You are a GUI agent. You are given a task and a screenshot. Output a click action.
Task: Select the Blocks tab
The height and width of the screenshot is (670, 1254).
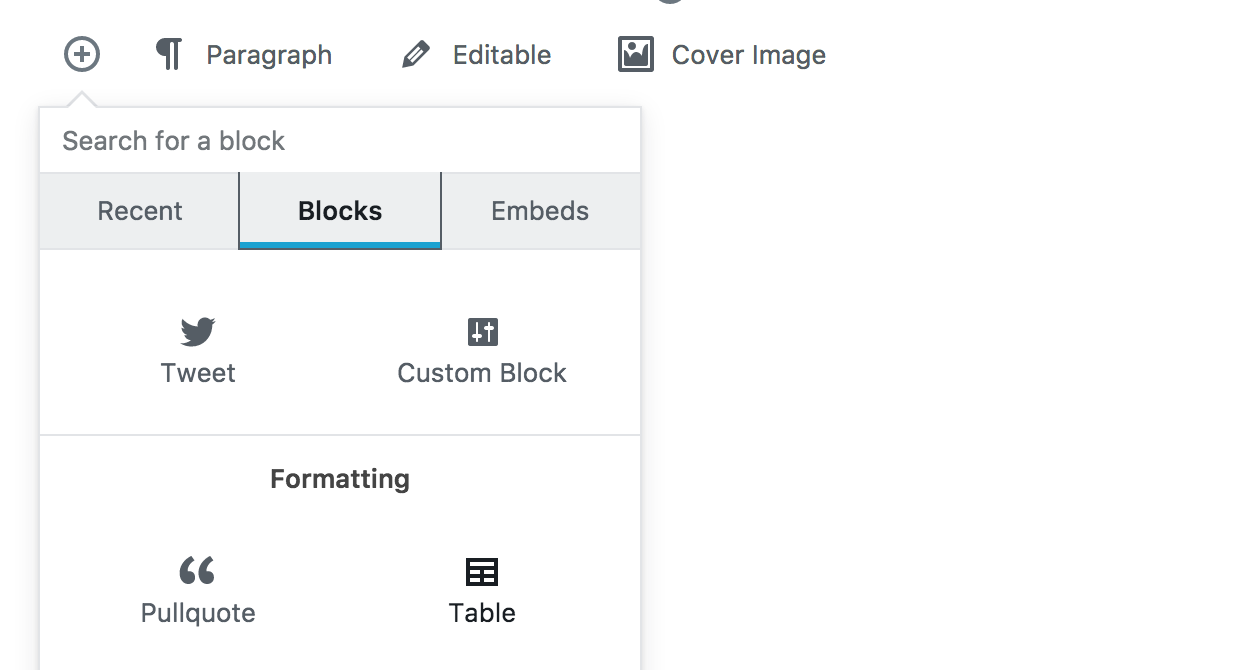click(339, 211)
